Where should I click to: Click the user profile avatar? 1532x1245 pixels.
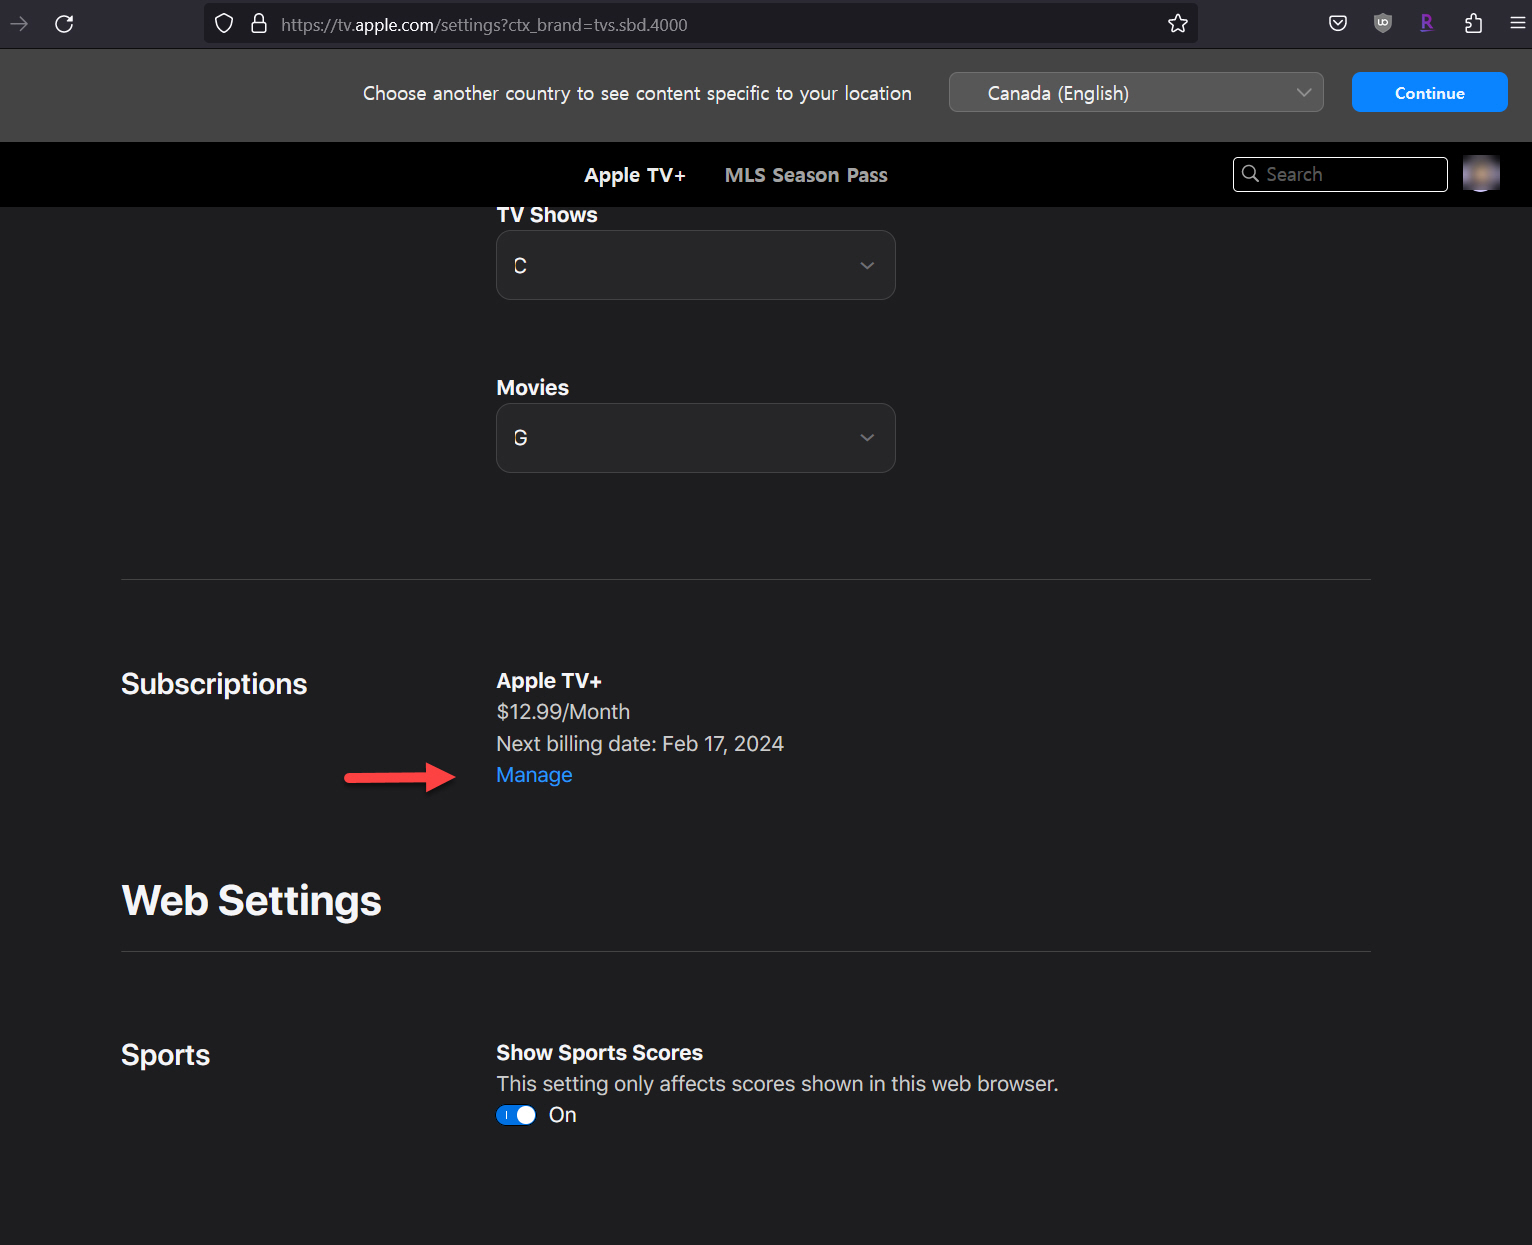(x=1480, y=174)
